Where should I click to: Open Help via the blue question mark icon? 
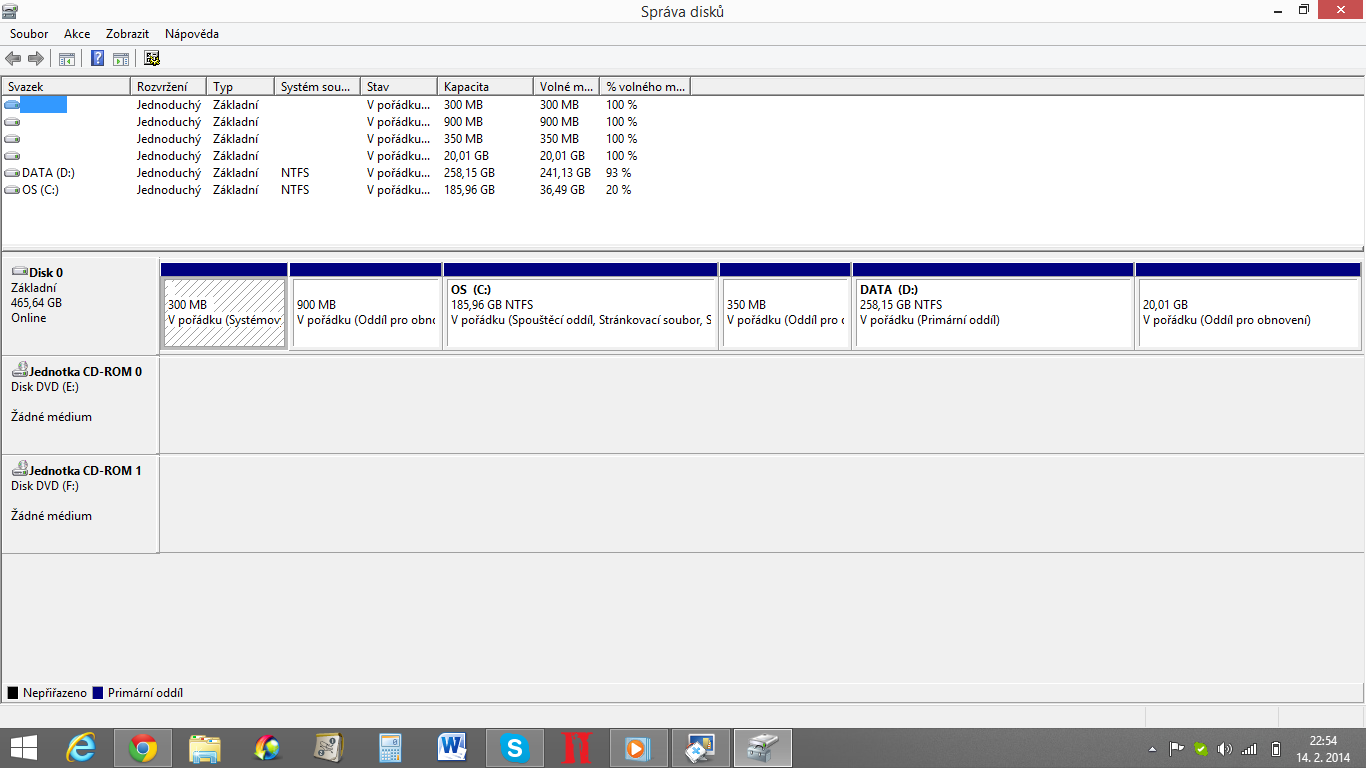98,58
